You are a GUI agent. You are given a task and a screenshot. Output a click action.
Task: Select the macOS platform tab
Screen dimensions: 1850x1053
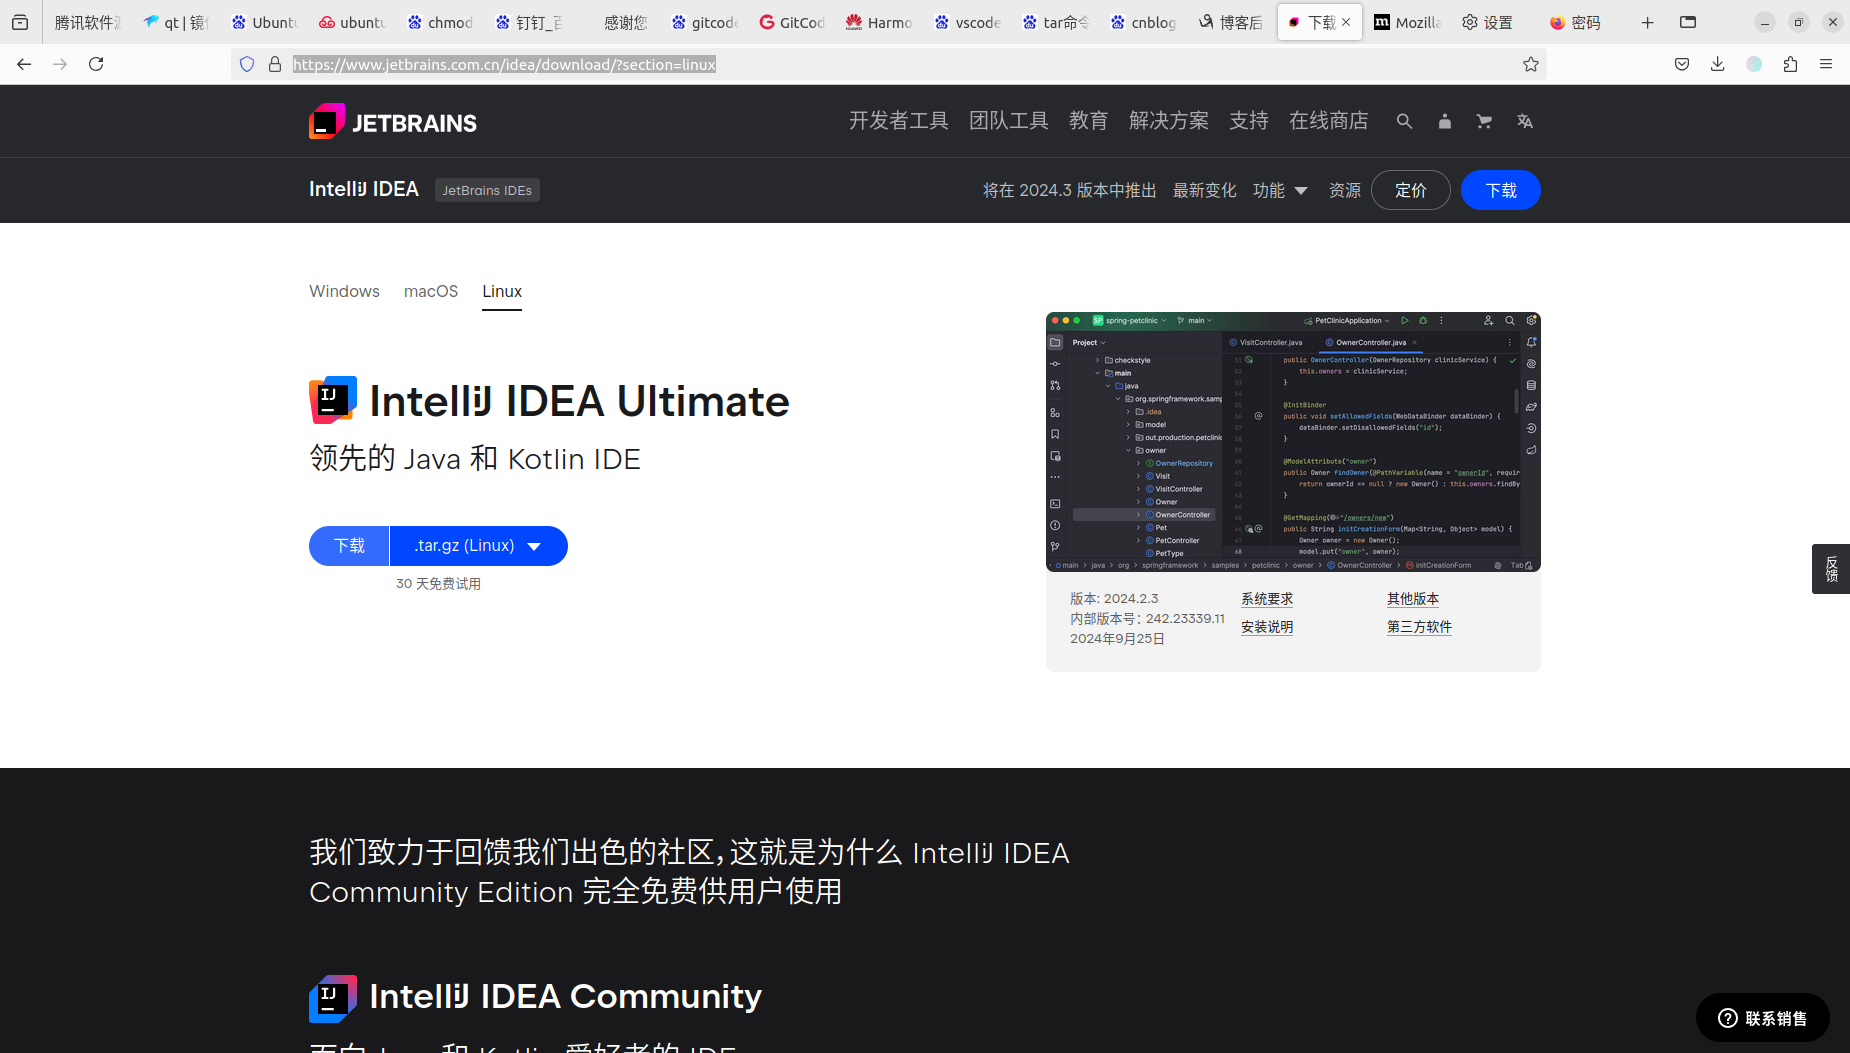point(431,291)
